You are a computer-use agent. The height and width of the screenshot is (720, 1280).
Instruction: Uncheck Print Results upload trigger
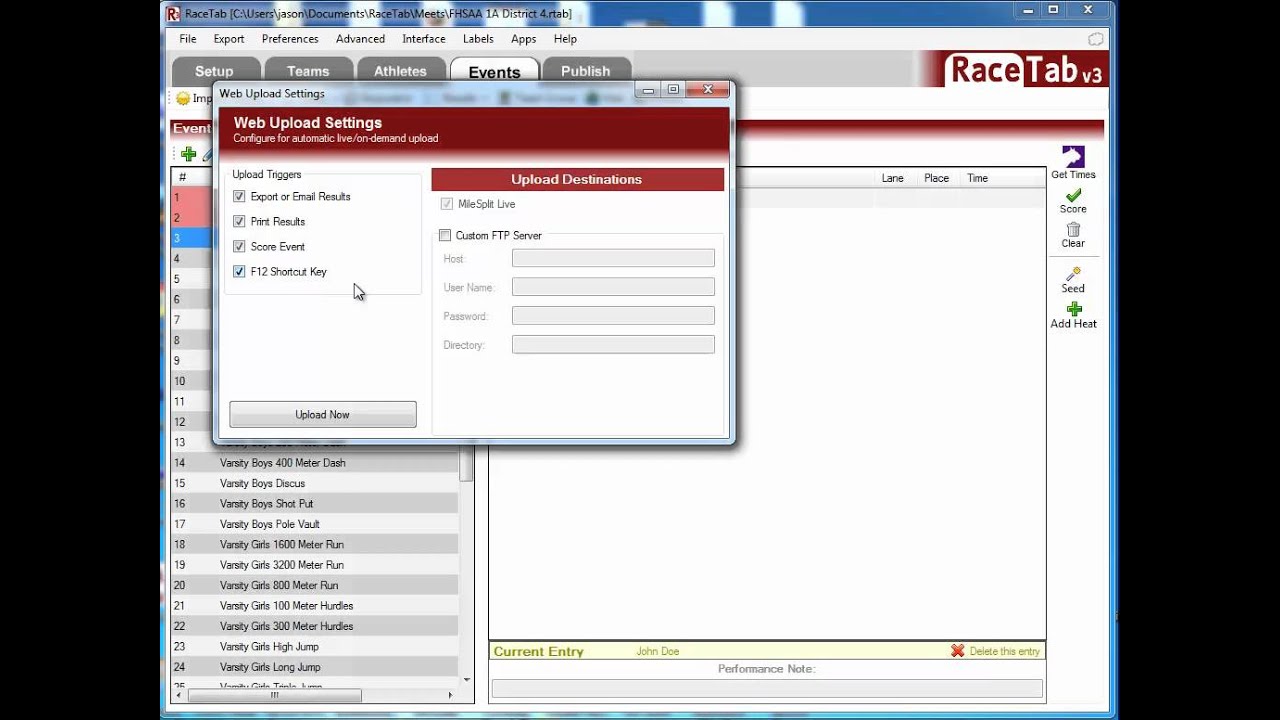[239, 222]
